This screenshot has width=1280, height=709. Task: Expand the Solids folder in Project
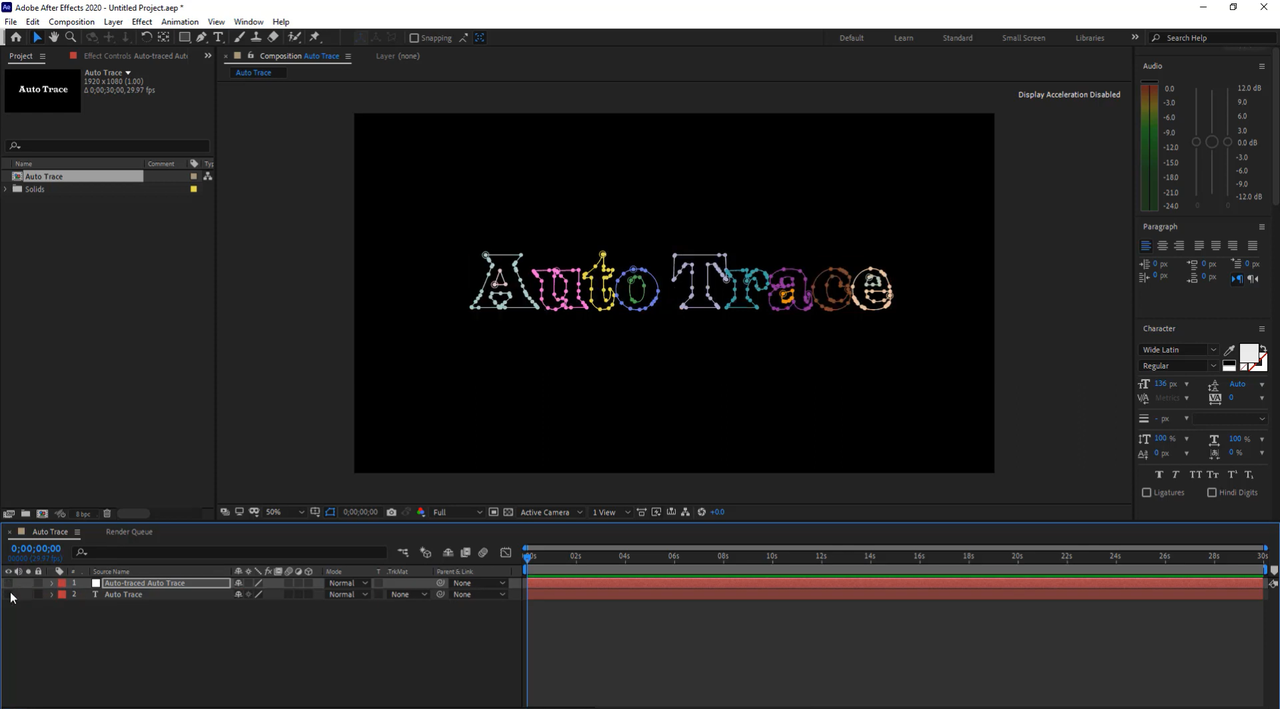click(6, 189)
